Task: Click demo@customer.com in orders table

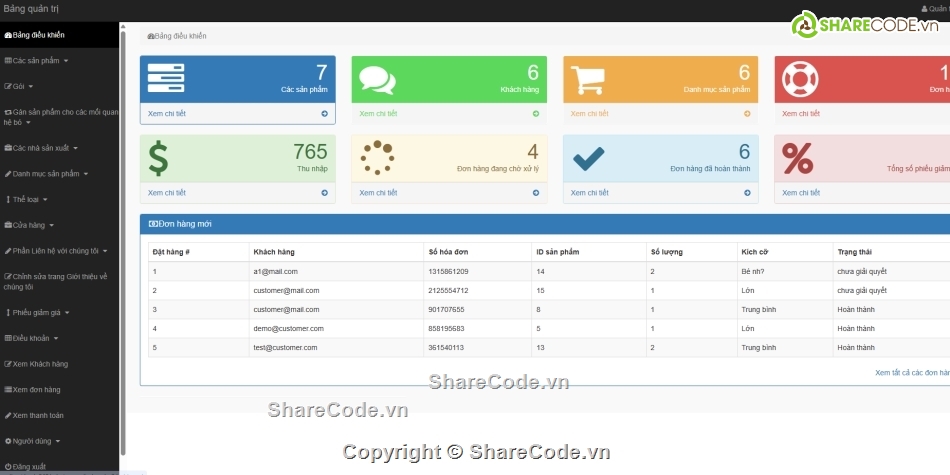Action: (x=288, y=328)
